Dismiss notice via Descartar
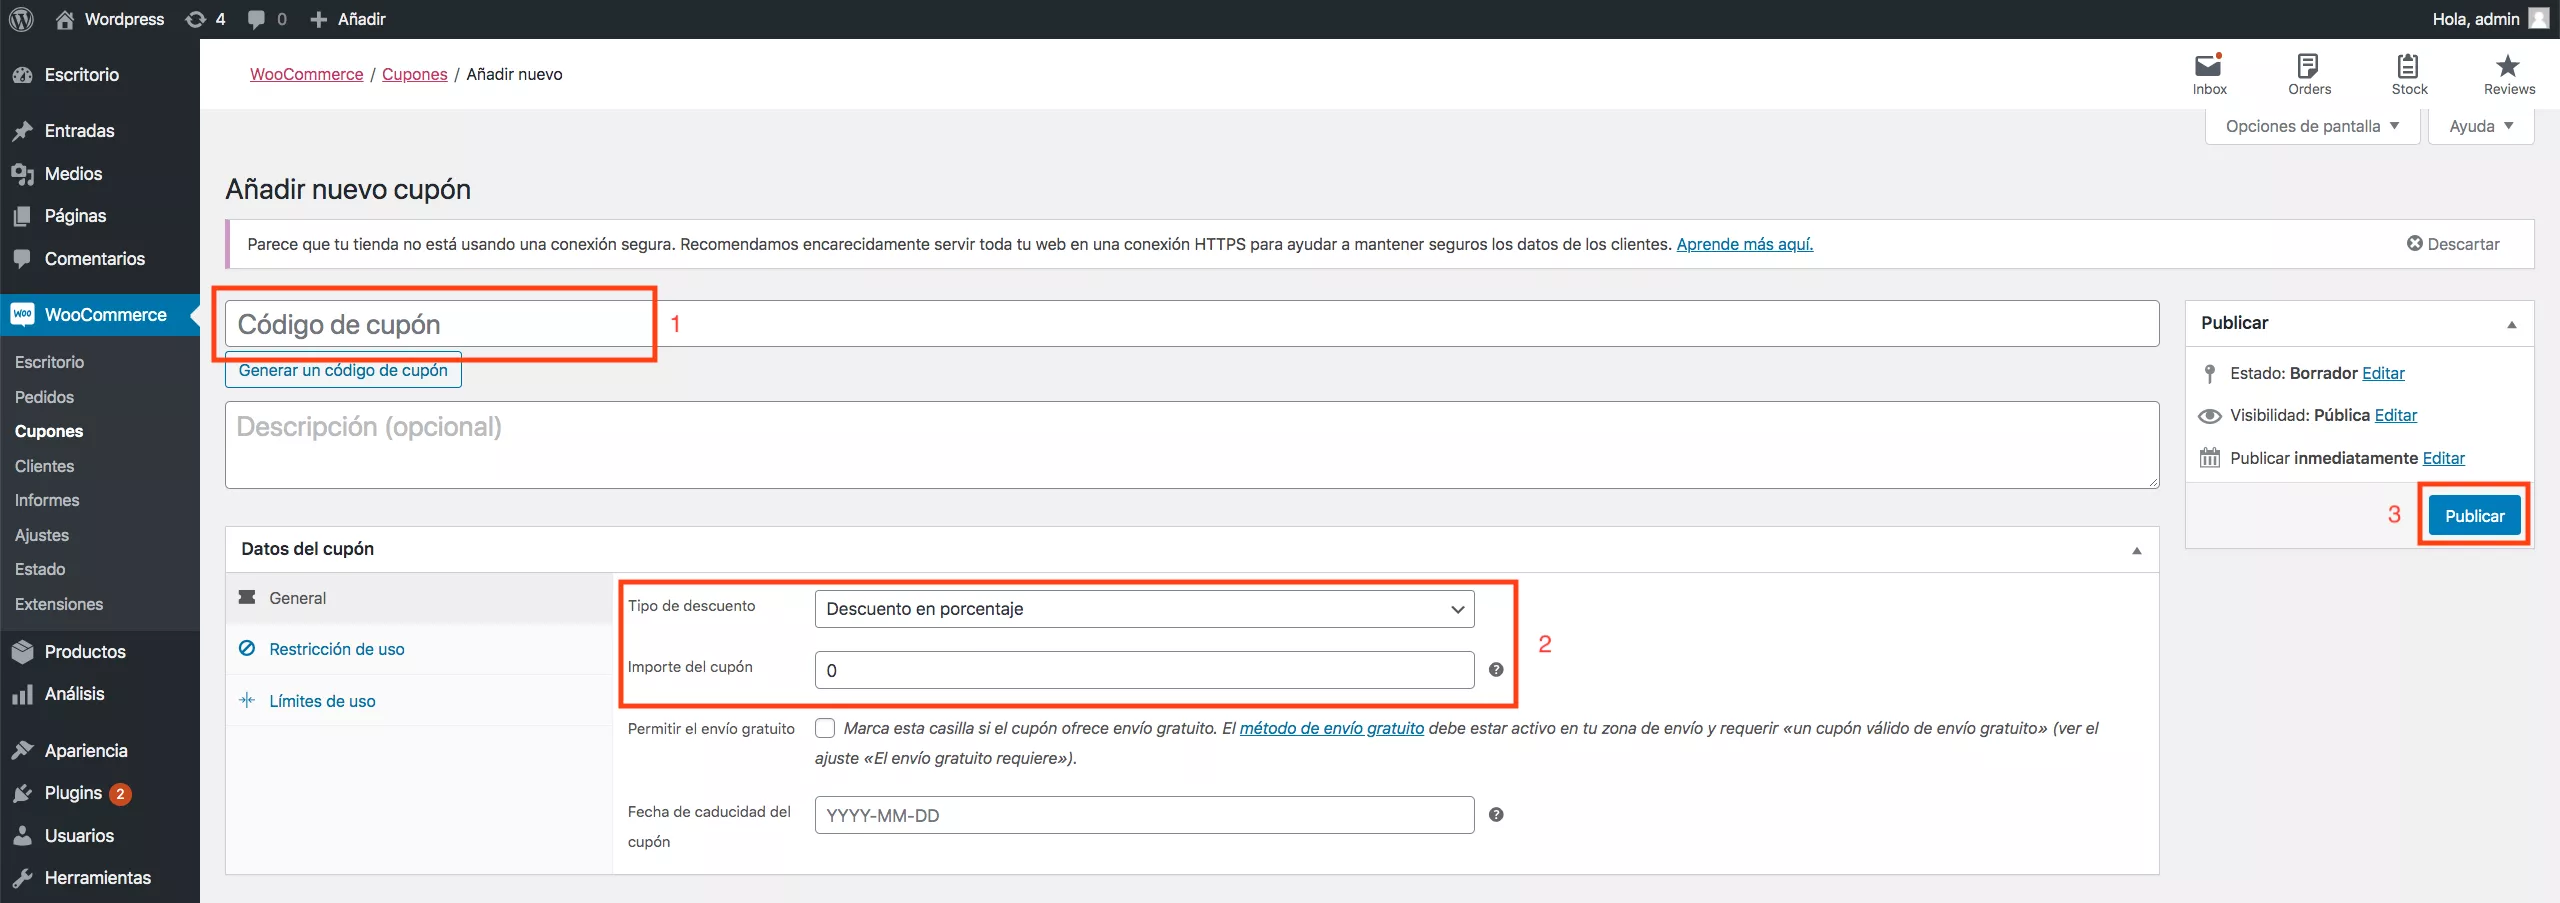Image resolution: width=2560 pixels, height=903 pixels. point(2453,244)
